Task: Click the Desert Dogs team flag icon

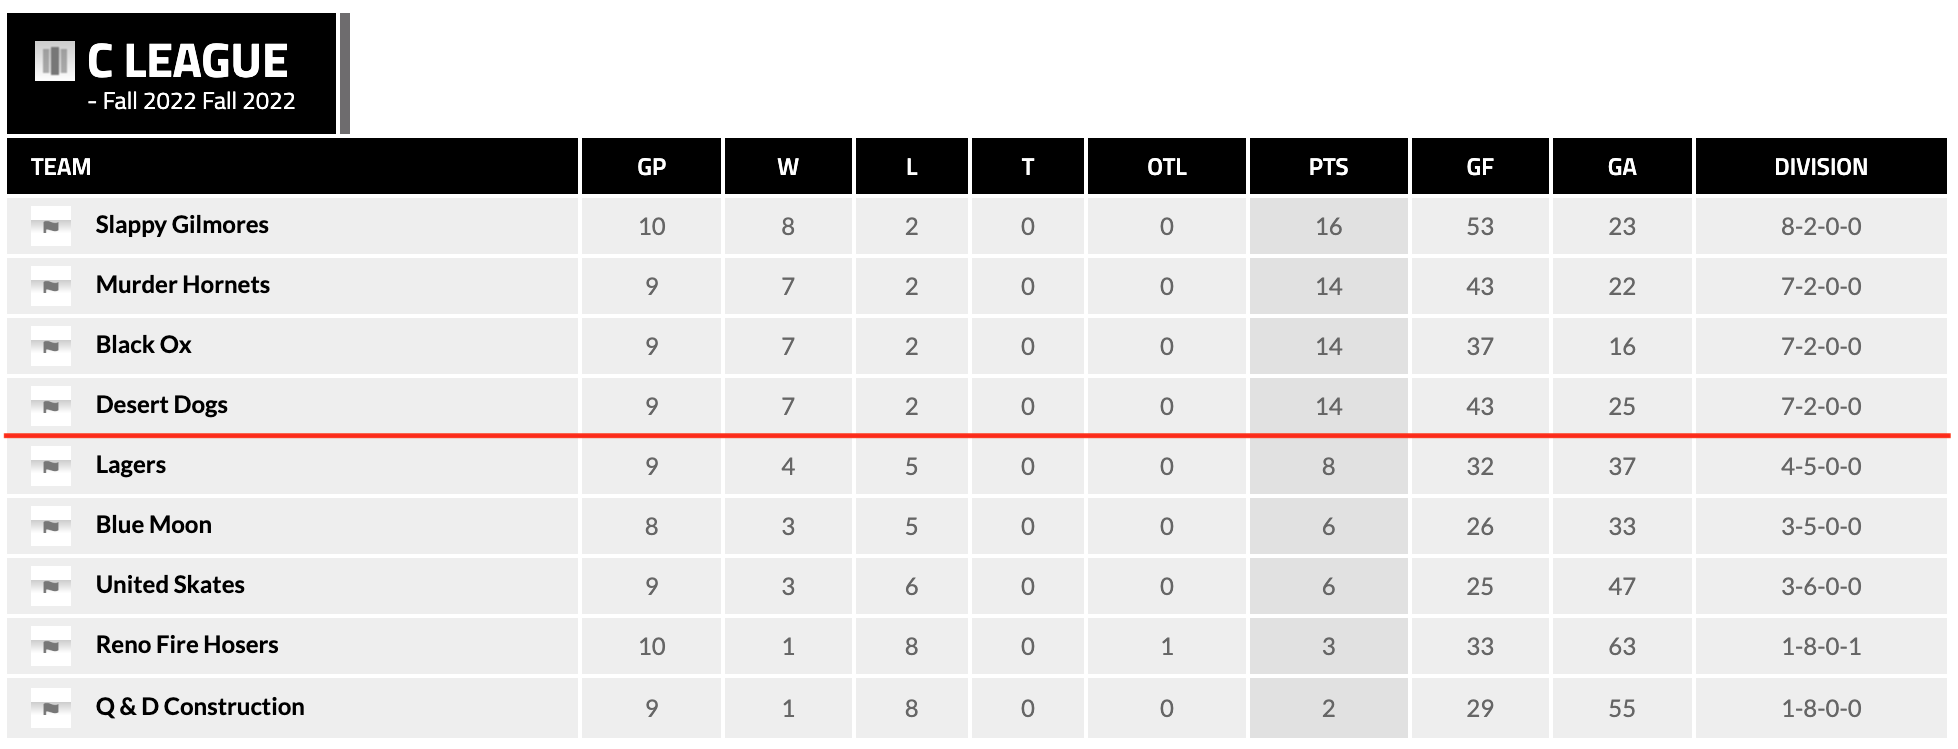Action: click(x=51, y=406)
